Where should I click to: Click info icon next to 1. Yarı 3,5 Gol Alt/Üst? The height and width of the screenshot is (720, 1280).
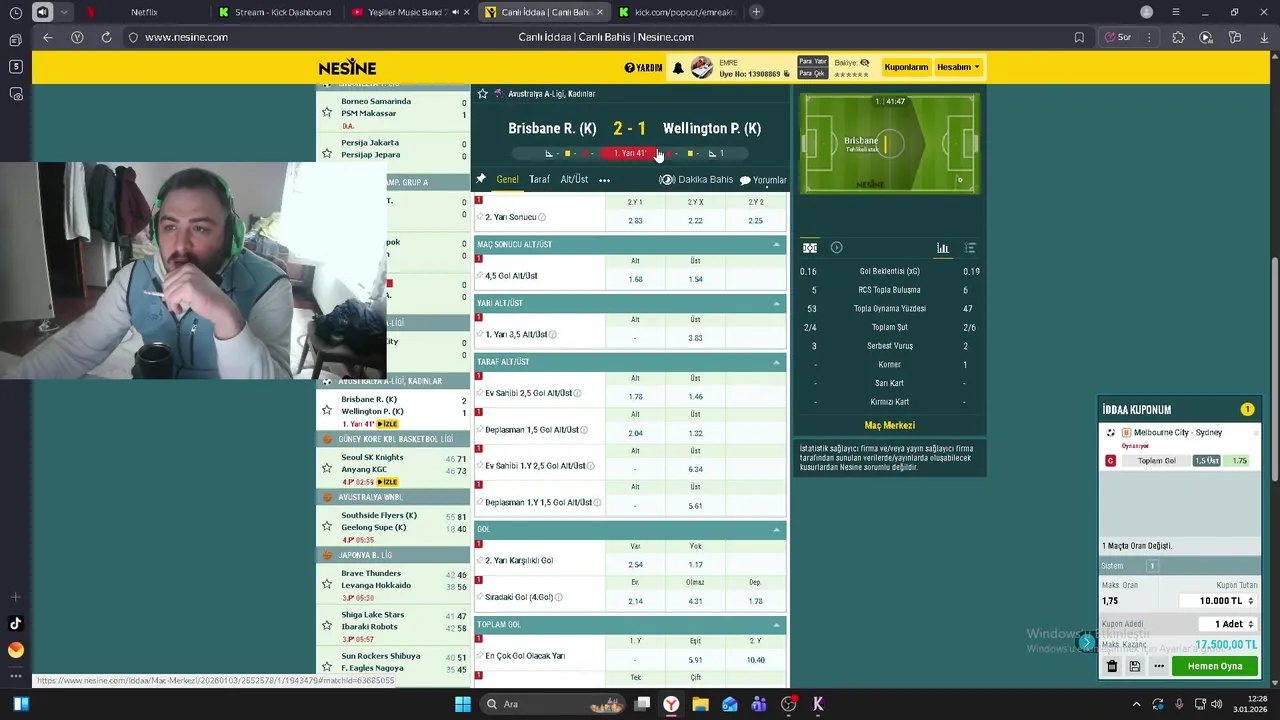(x=553, y=335)
